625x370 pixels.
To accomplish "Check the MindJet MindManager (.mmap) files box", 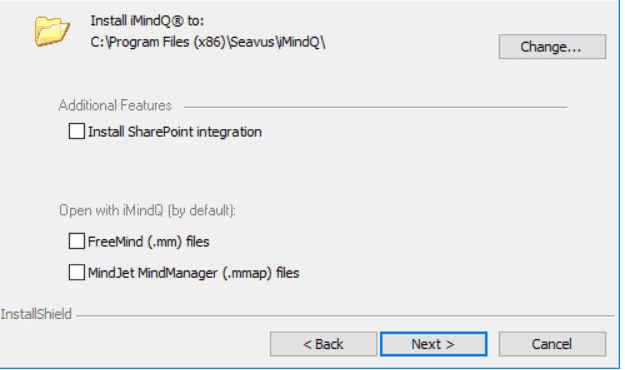I will [77, 273].
